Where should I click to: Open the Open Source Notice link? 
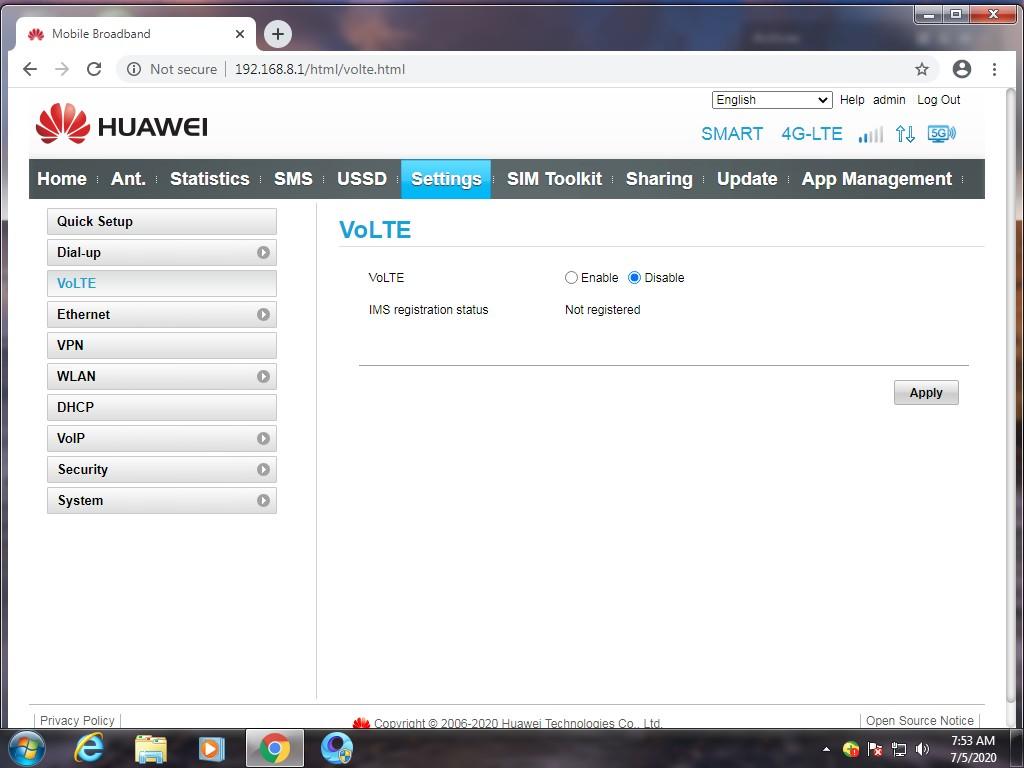(920, 720)
